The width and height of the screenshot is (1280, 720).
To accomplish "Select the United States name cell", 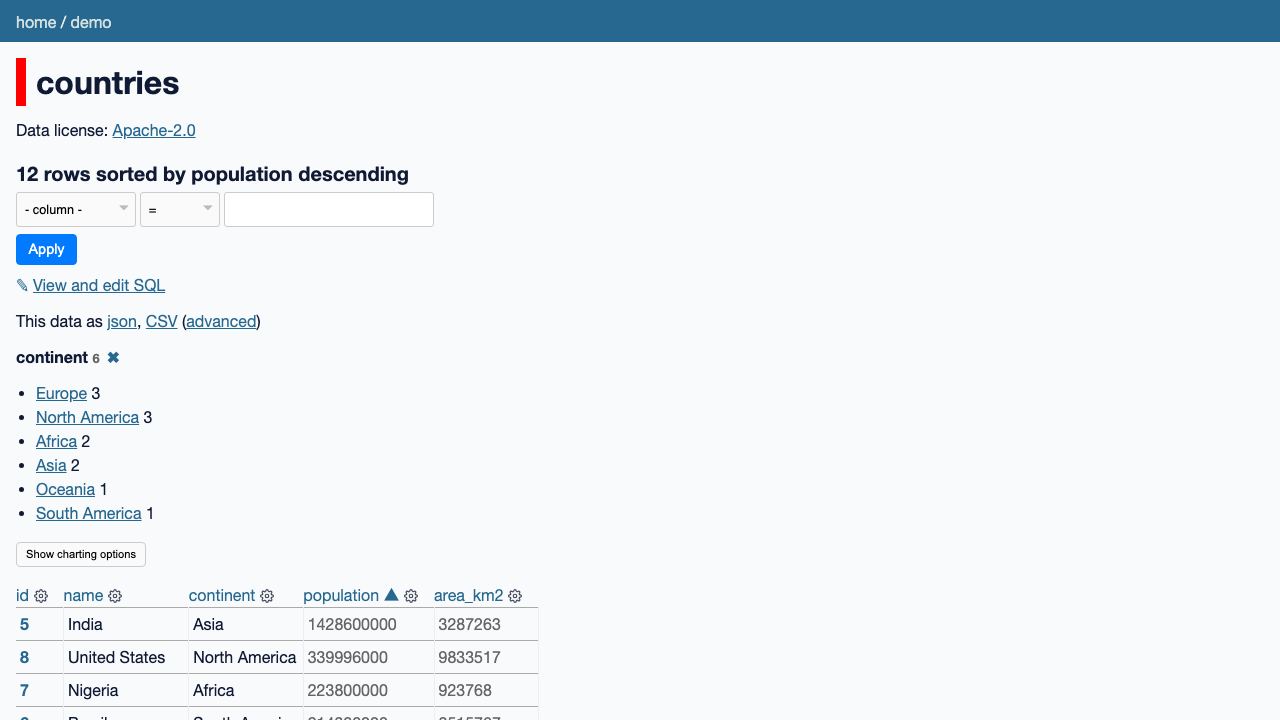I will point(126,657).
